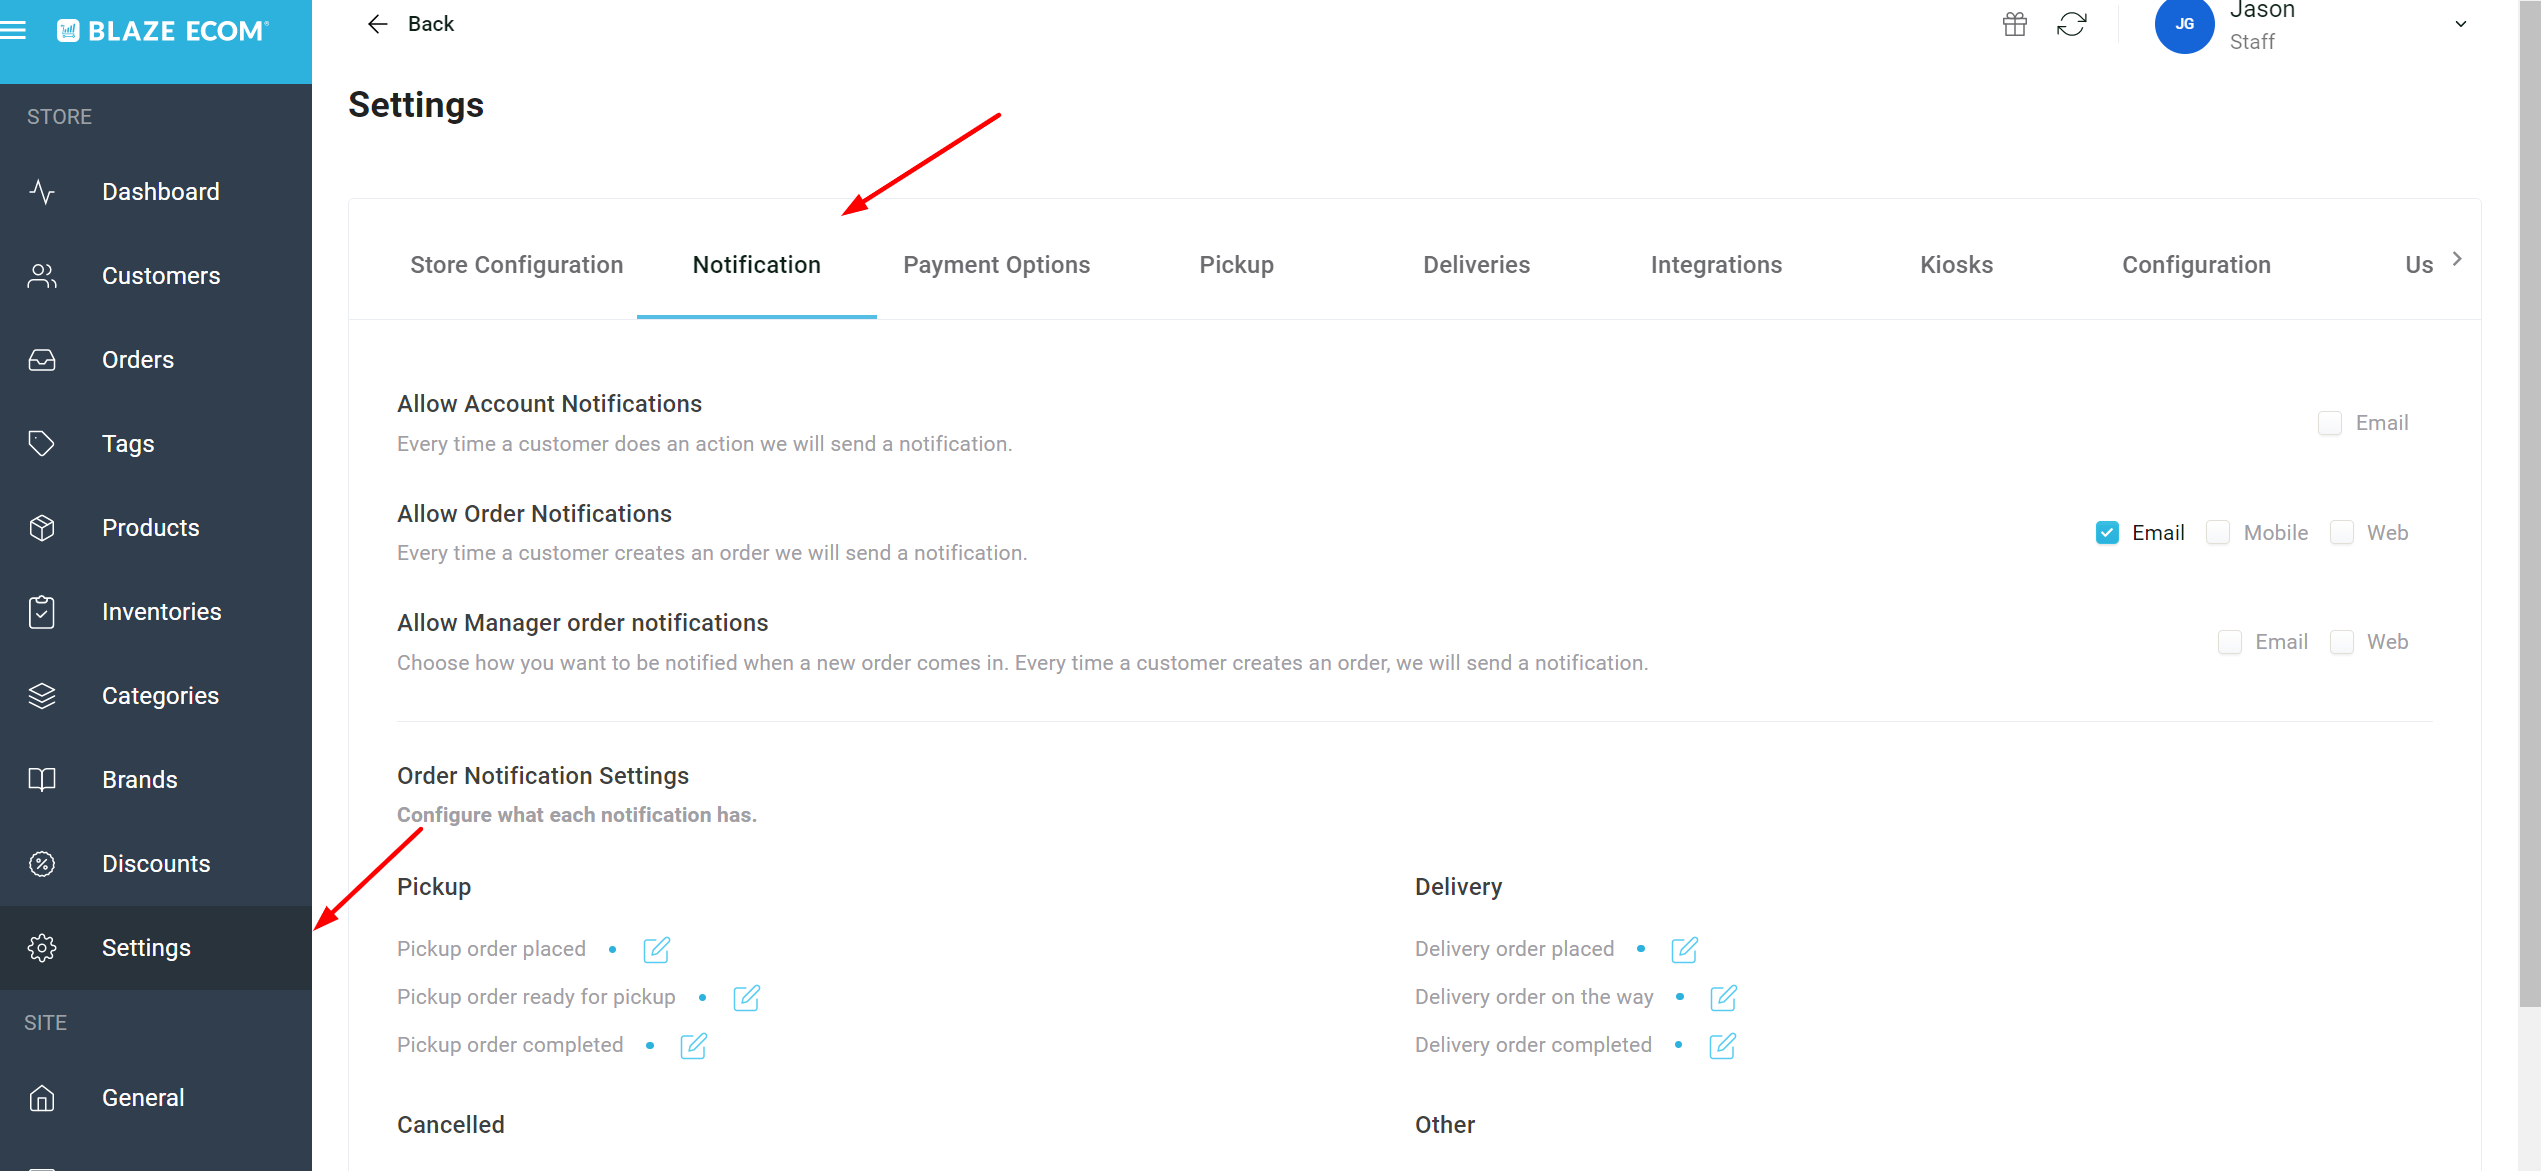Screen dimensions: 2541x1171
Task: Enable Web for Manager order notifications
Action: (2342, 642)
